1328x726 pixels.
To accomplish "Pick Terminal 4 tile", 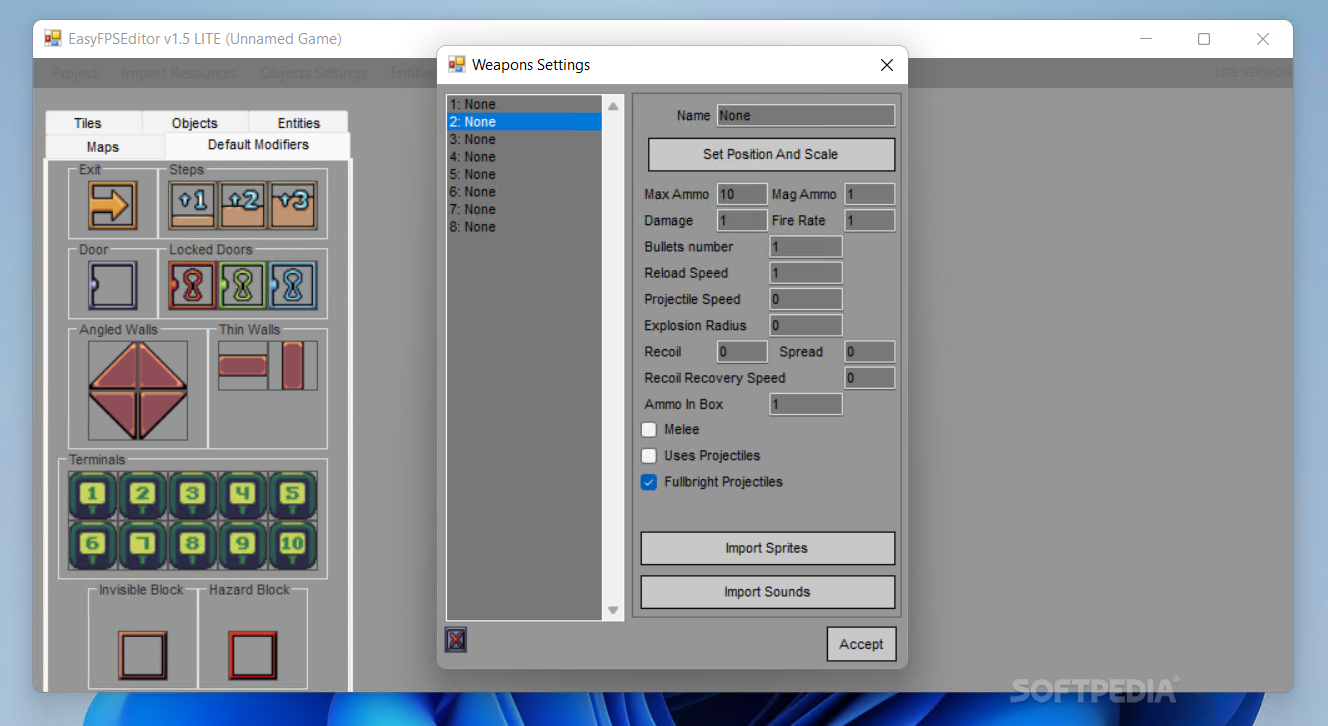I will (x=243, y=496).
